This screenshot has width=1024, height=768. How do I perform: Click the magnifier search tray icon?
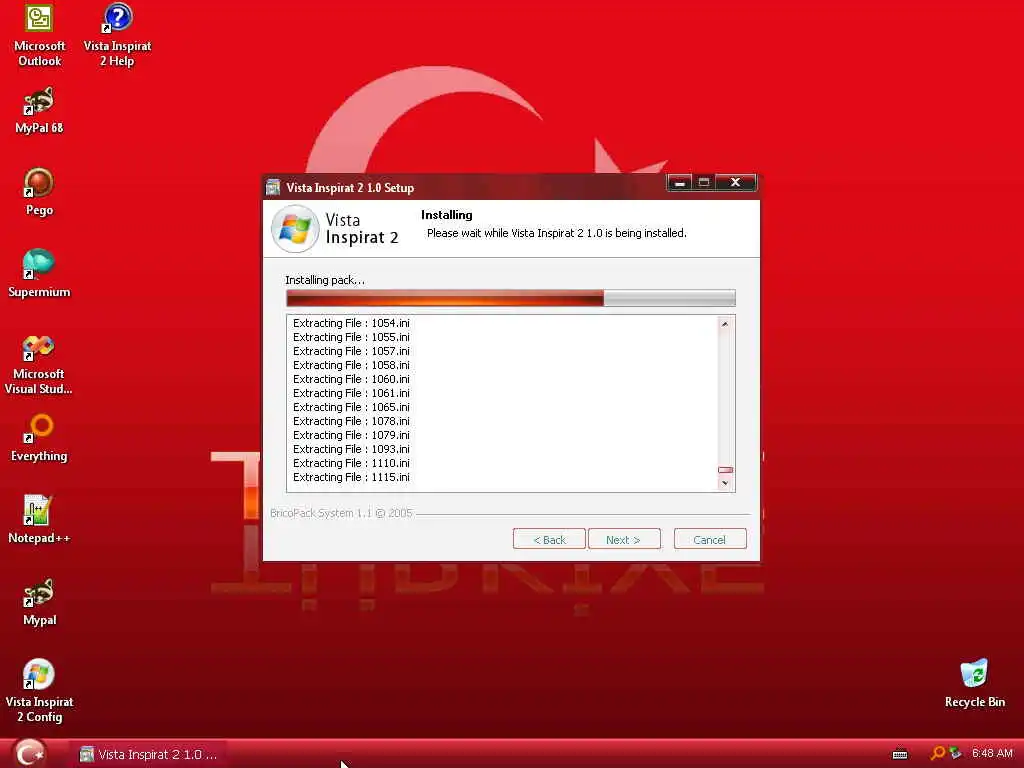pos(937,754)
